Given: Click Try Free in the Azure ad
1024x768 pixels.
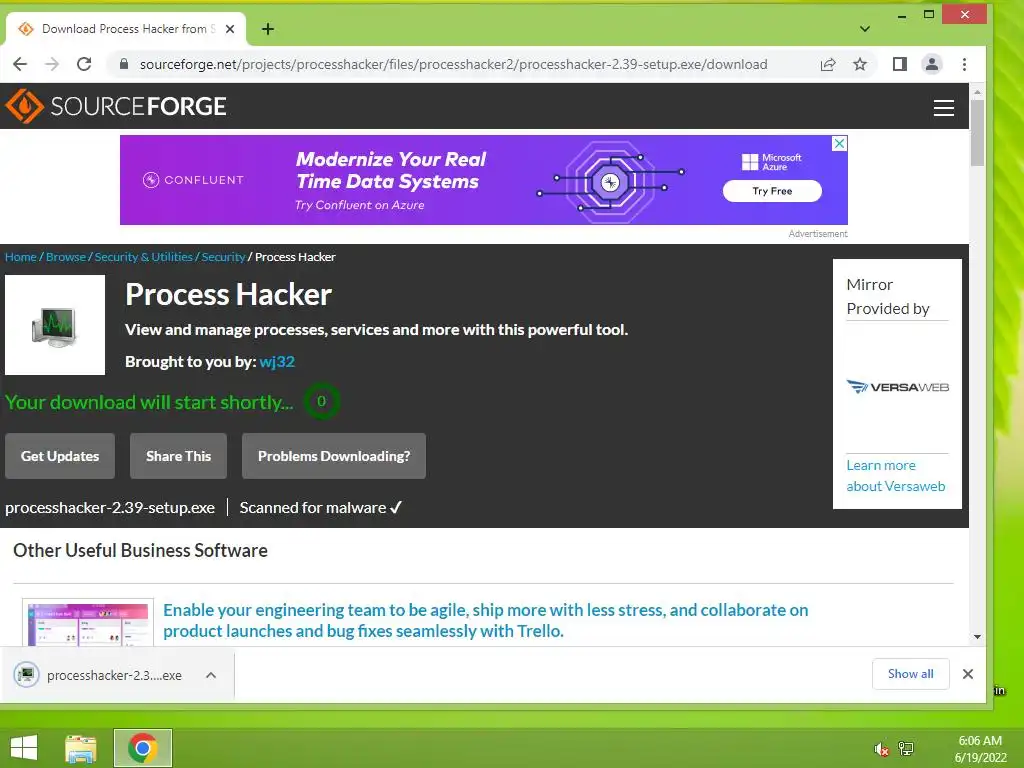Looking at the screenshot, I should coord(772,191).
